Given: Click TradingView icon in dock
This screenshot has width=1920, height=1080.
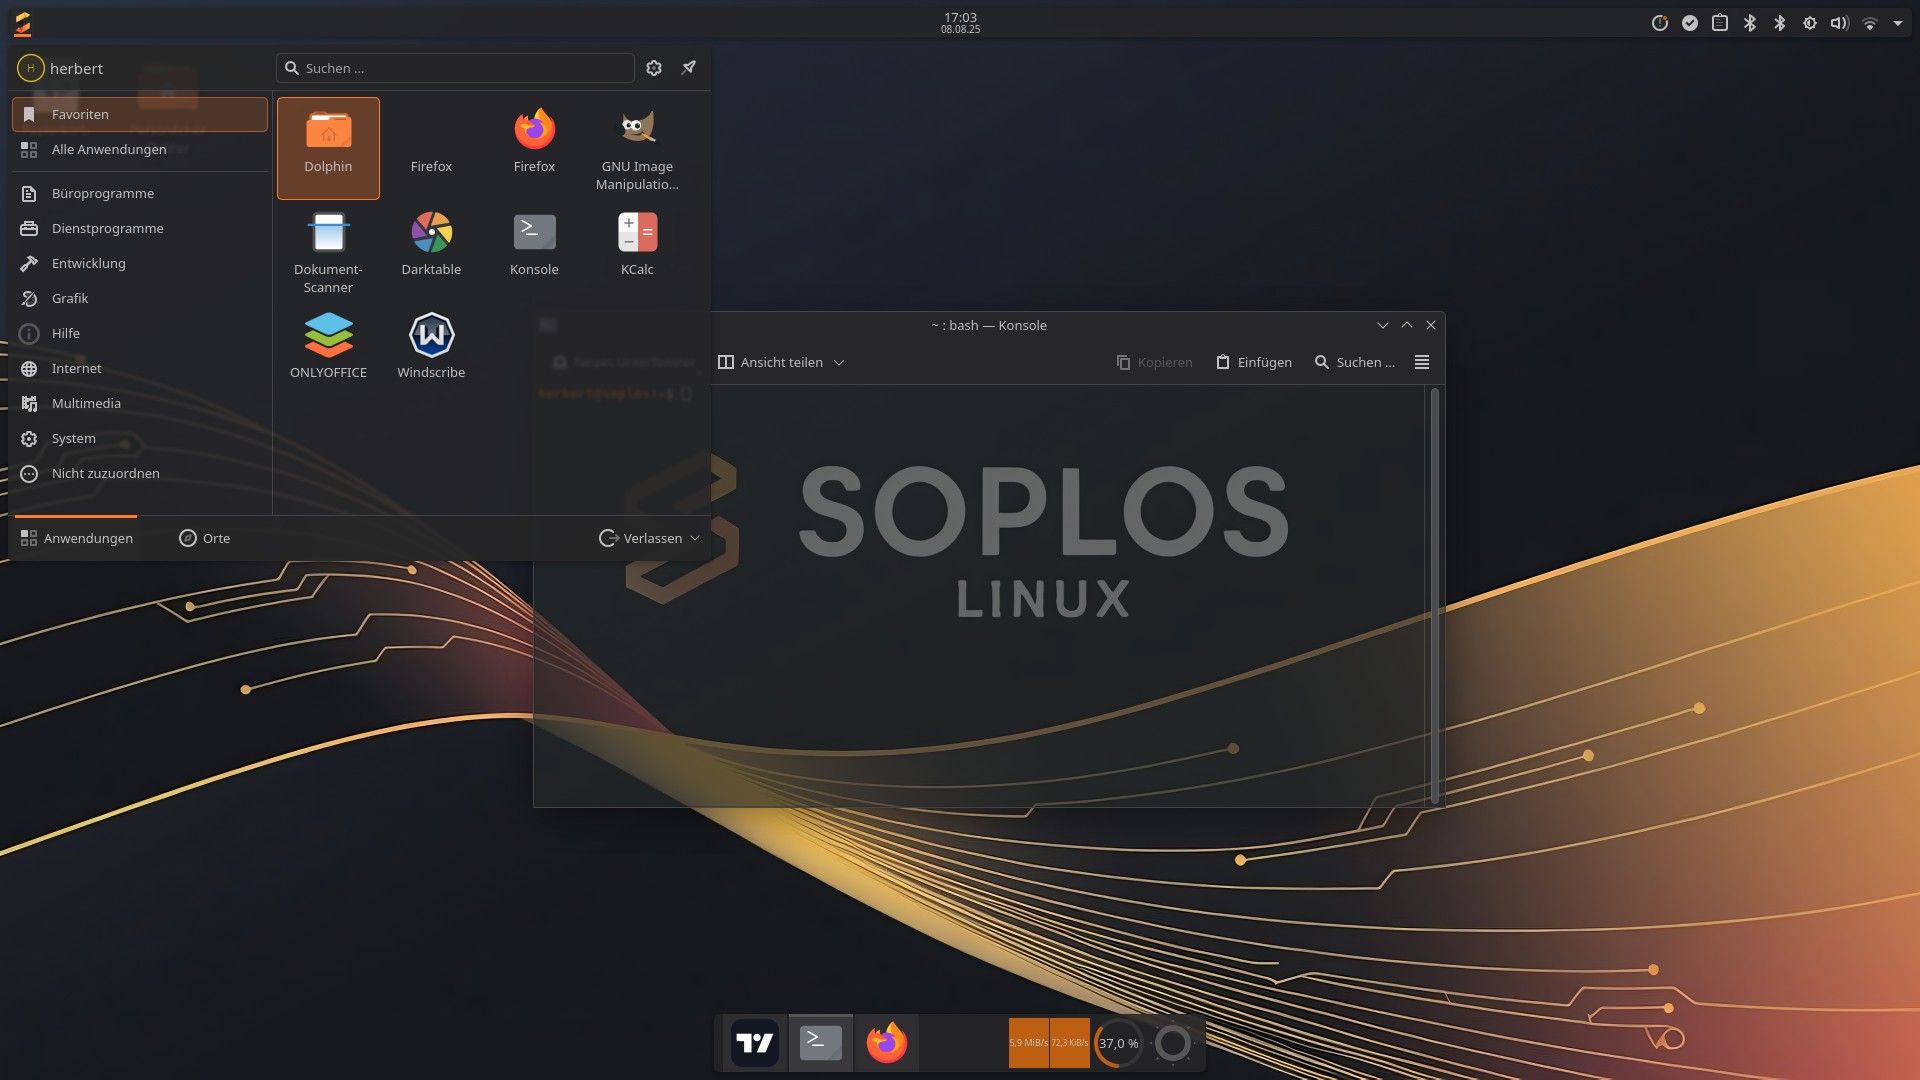Looking at the screenshot, I should pyautogui.click(x=754, y=1043).
